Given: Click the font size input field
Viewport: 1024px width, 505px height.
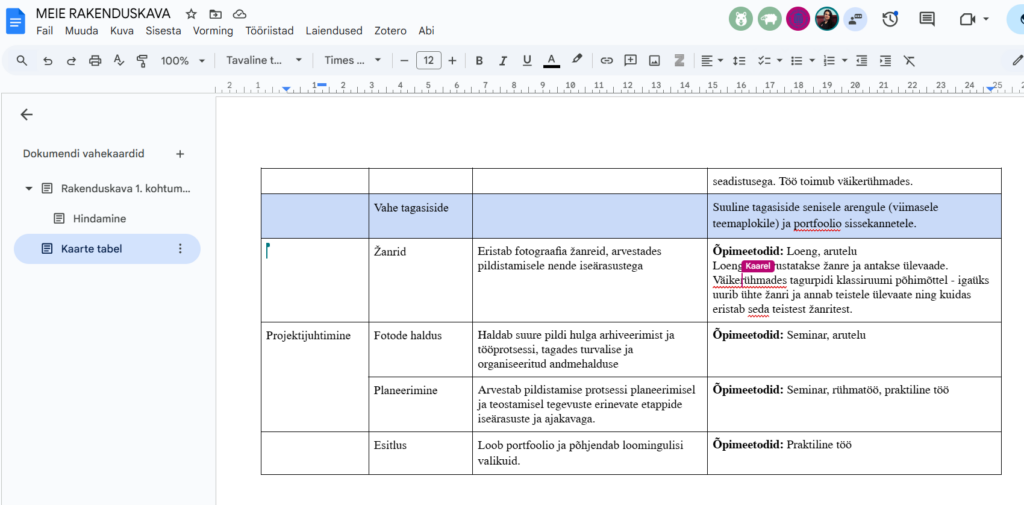Looking at the screenshot, I should (x=428, y=61).
